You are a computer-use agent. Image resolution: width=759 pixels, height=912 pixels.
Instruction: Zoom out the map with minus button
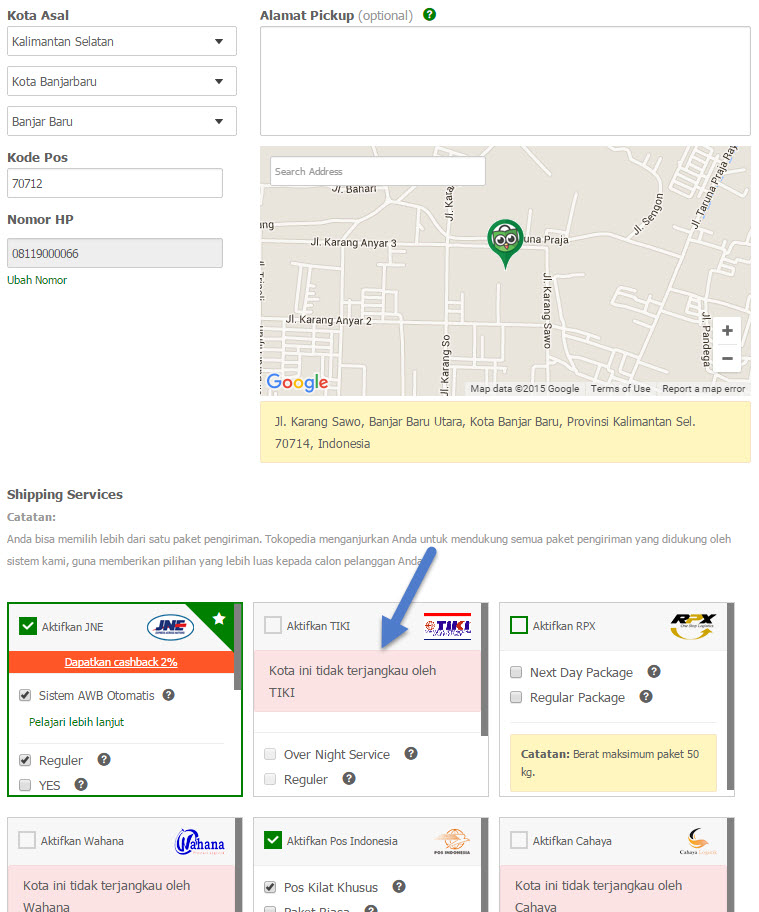click(x=727, y=358)
